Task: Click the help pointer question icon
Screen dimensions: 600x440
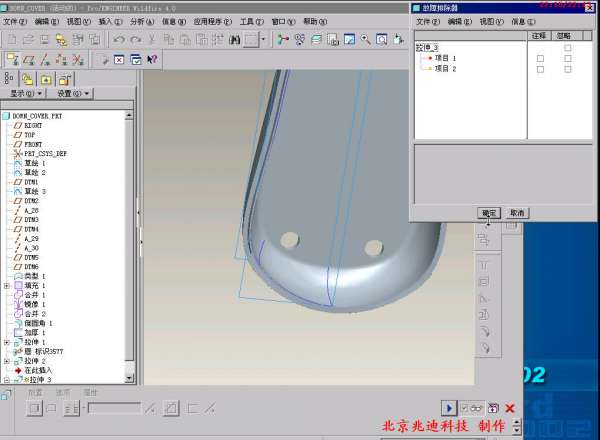Action: [152, 60]
